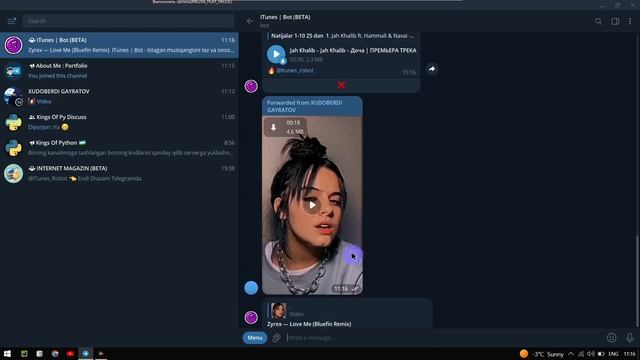Go back with the chat header arrow
Screen dimensions: 640x360
[250, 21]
